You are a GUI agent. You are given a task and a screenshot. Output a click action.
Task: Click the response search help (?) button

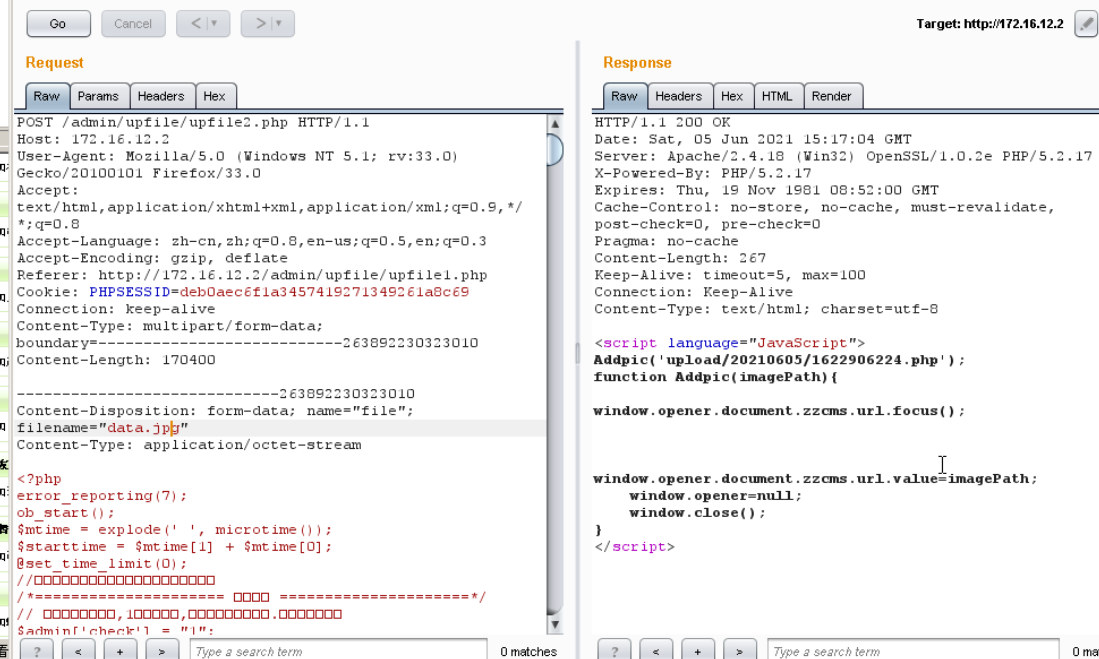point(614,651)
